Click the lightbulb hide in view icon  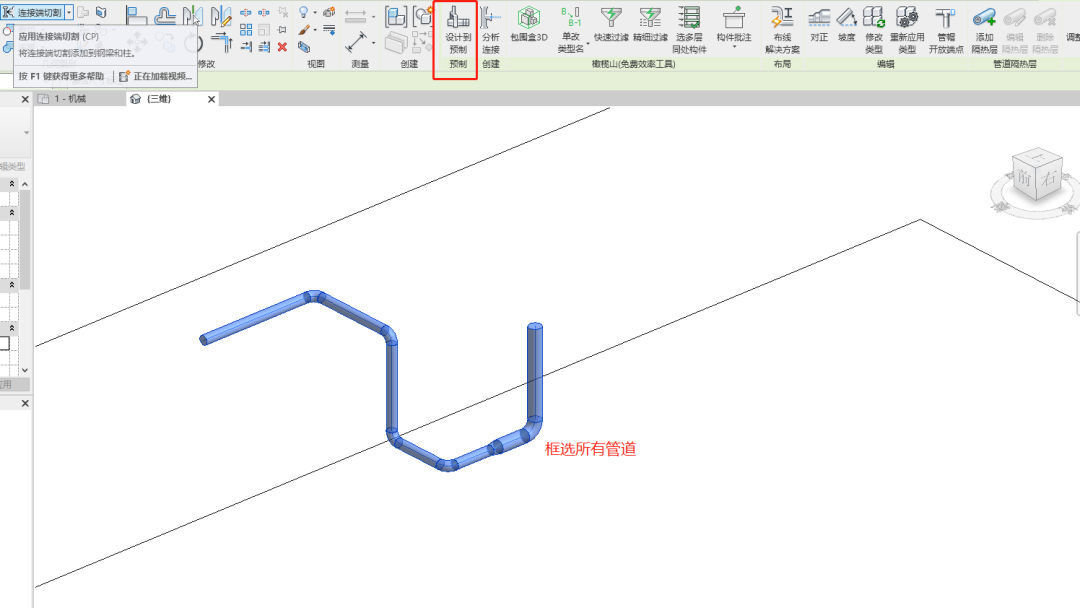click(x=304, y=12)
